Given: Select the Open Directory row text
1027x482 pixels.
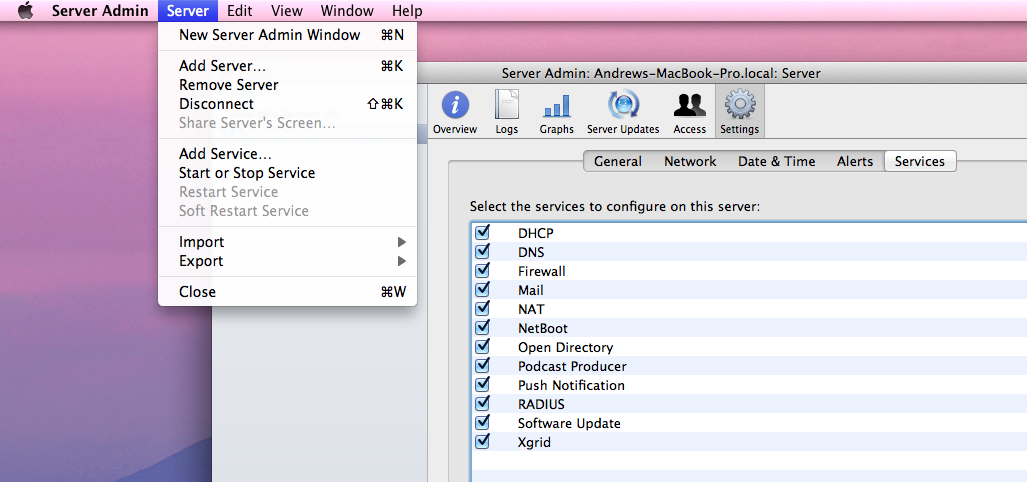Looking at the screenshot, I should (x=565, y=348).
